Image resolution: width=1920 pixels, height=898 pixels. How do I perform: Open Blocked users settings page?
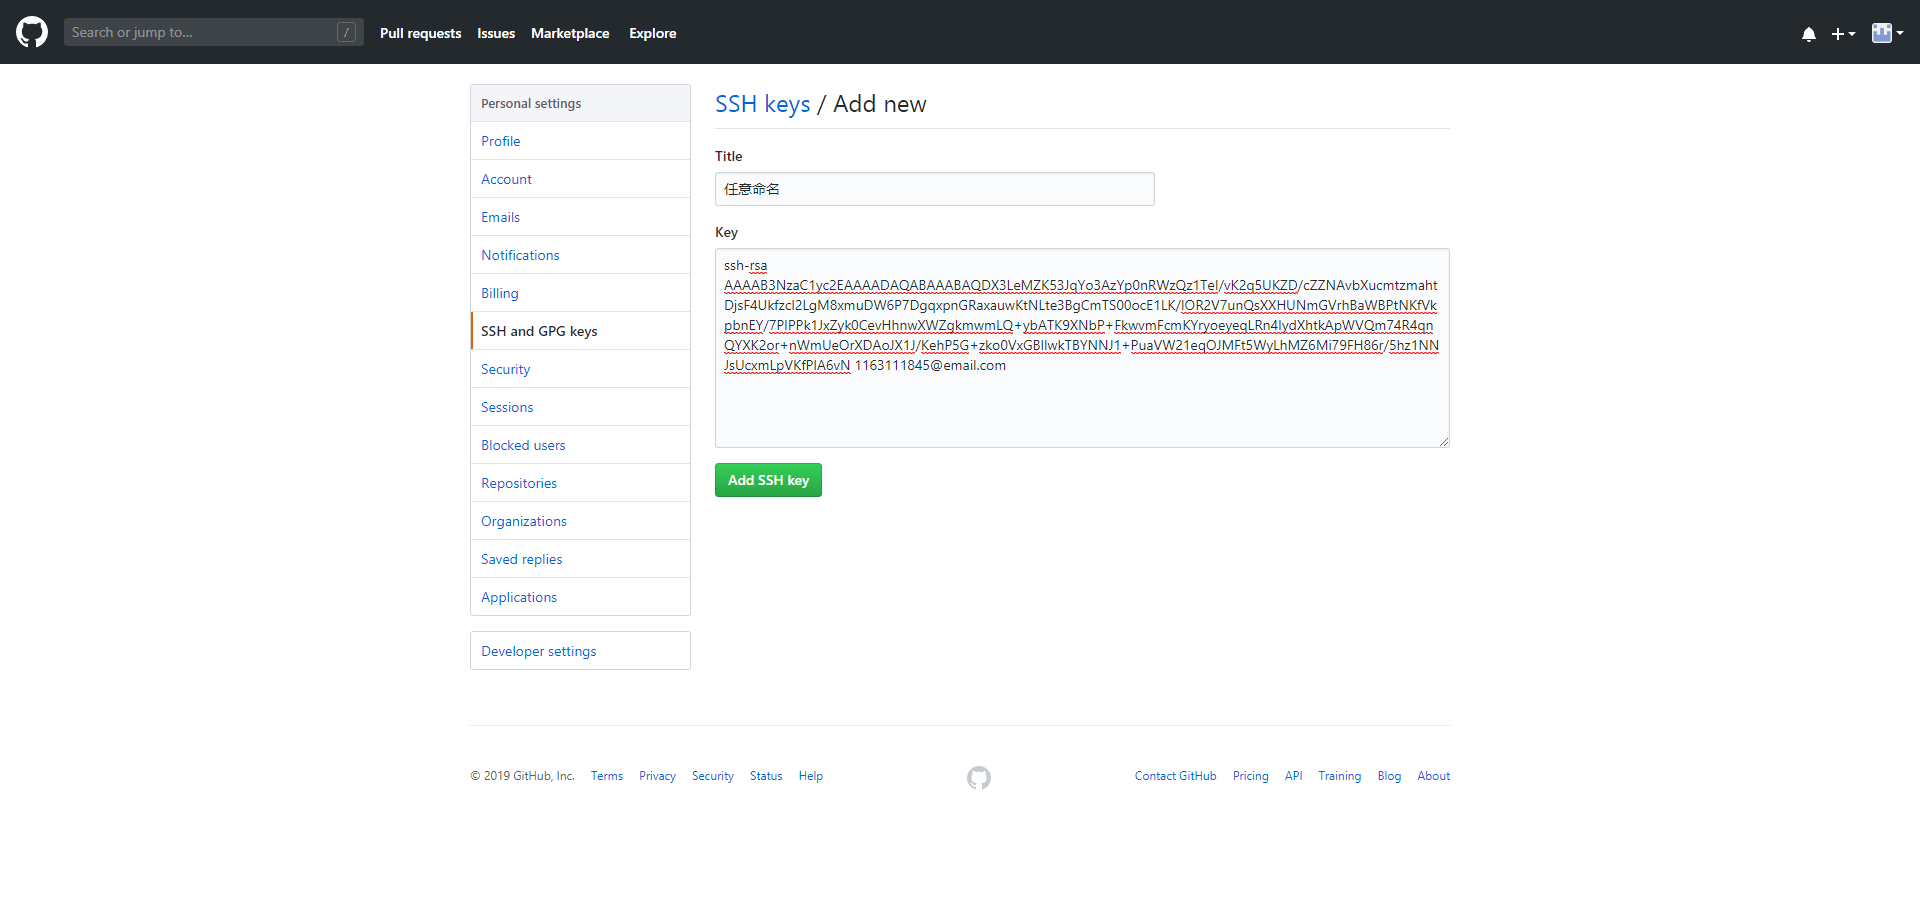(x=580, y=445)
